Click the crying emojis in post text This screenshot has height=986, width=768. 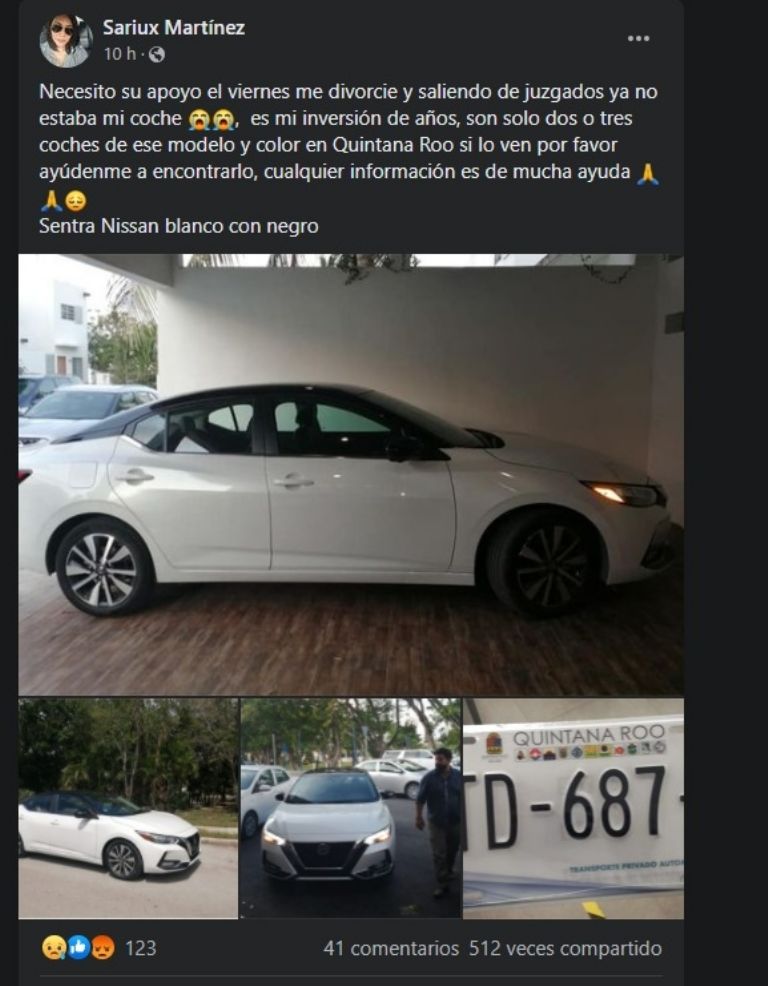pyautogui.click(x=211, y=119)
